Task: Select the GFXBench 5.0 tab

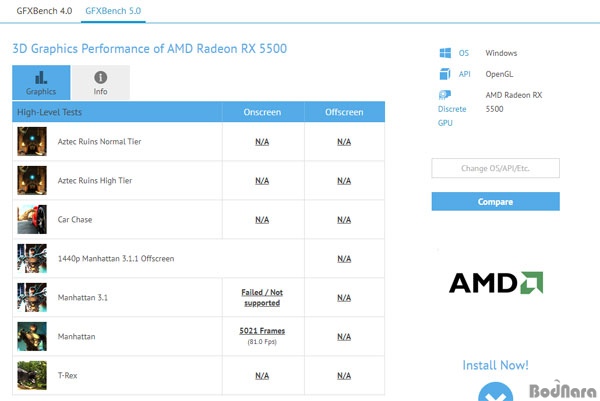Action: (x=113, y=11)
